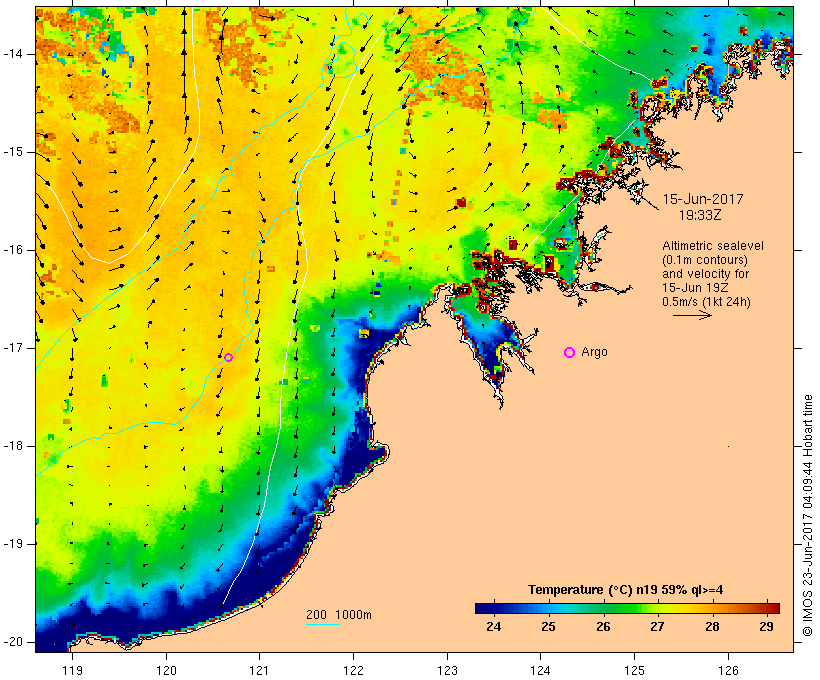This screenshot has height=680, width=820.
Task: Click the longitude axis label '121'
Action: coord(259,670)
